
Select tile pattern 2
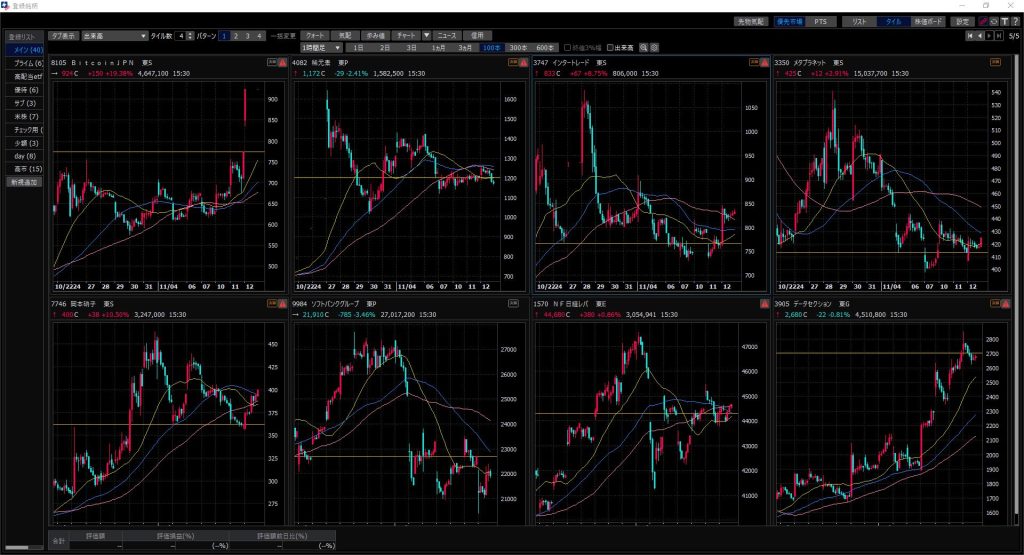click(x=236, y=35)
